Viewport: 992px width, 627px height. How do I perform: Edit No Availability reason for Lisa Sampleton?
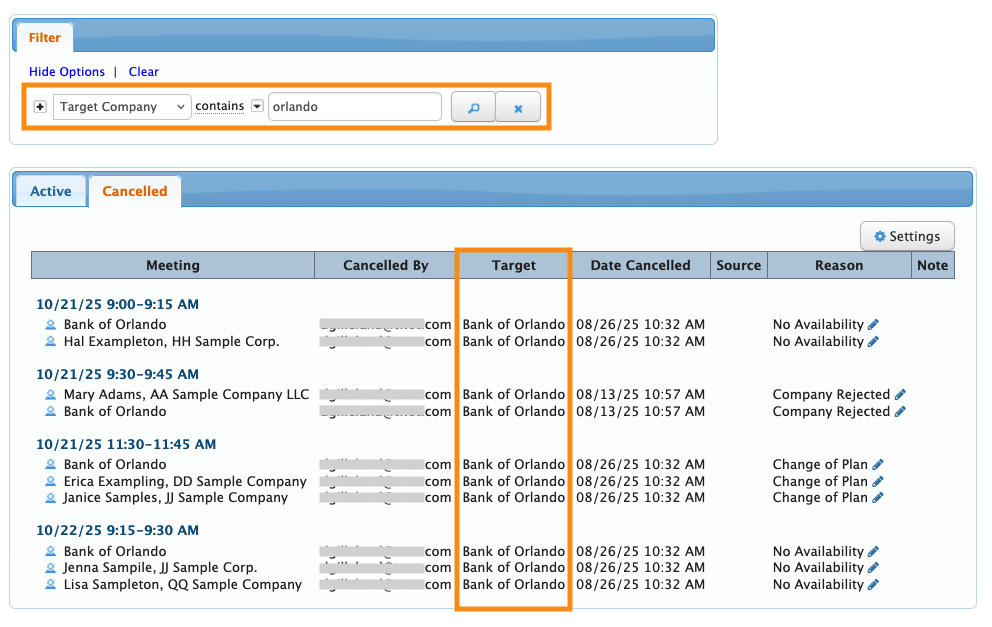tap(873, 585)
